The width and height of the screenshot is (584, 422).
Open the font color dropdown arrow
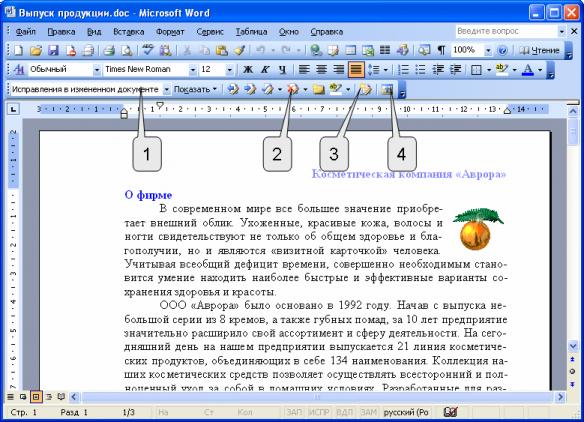tap(540, 70)
